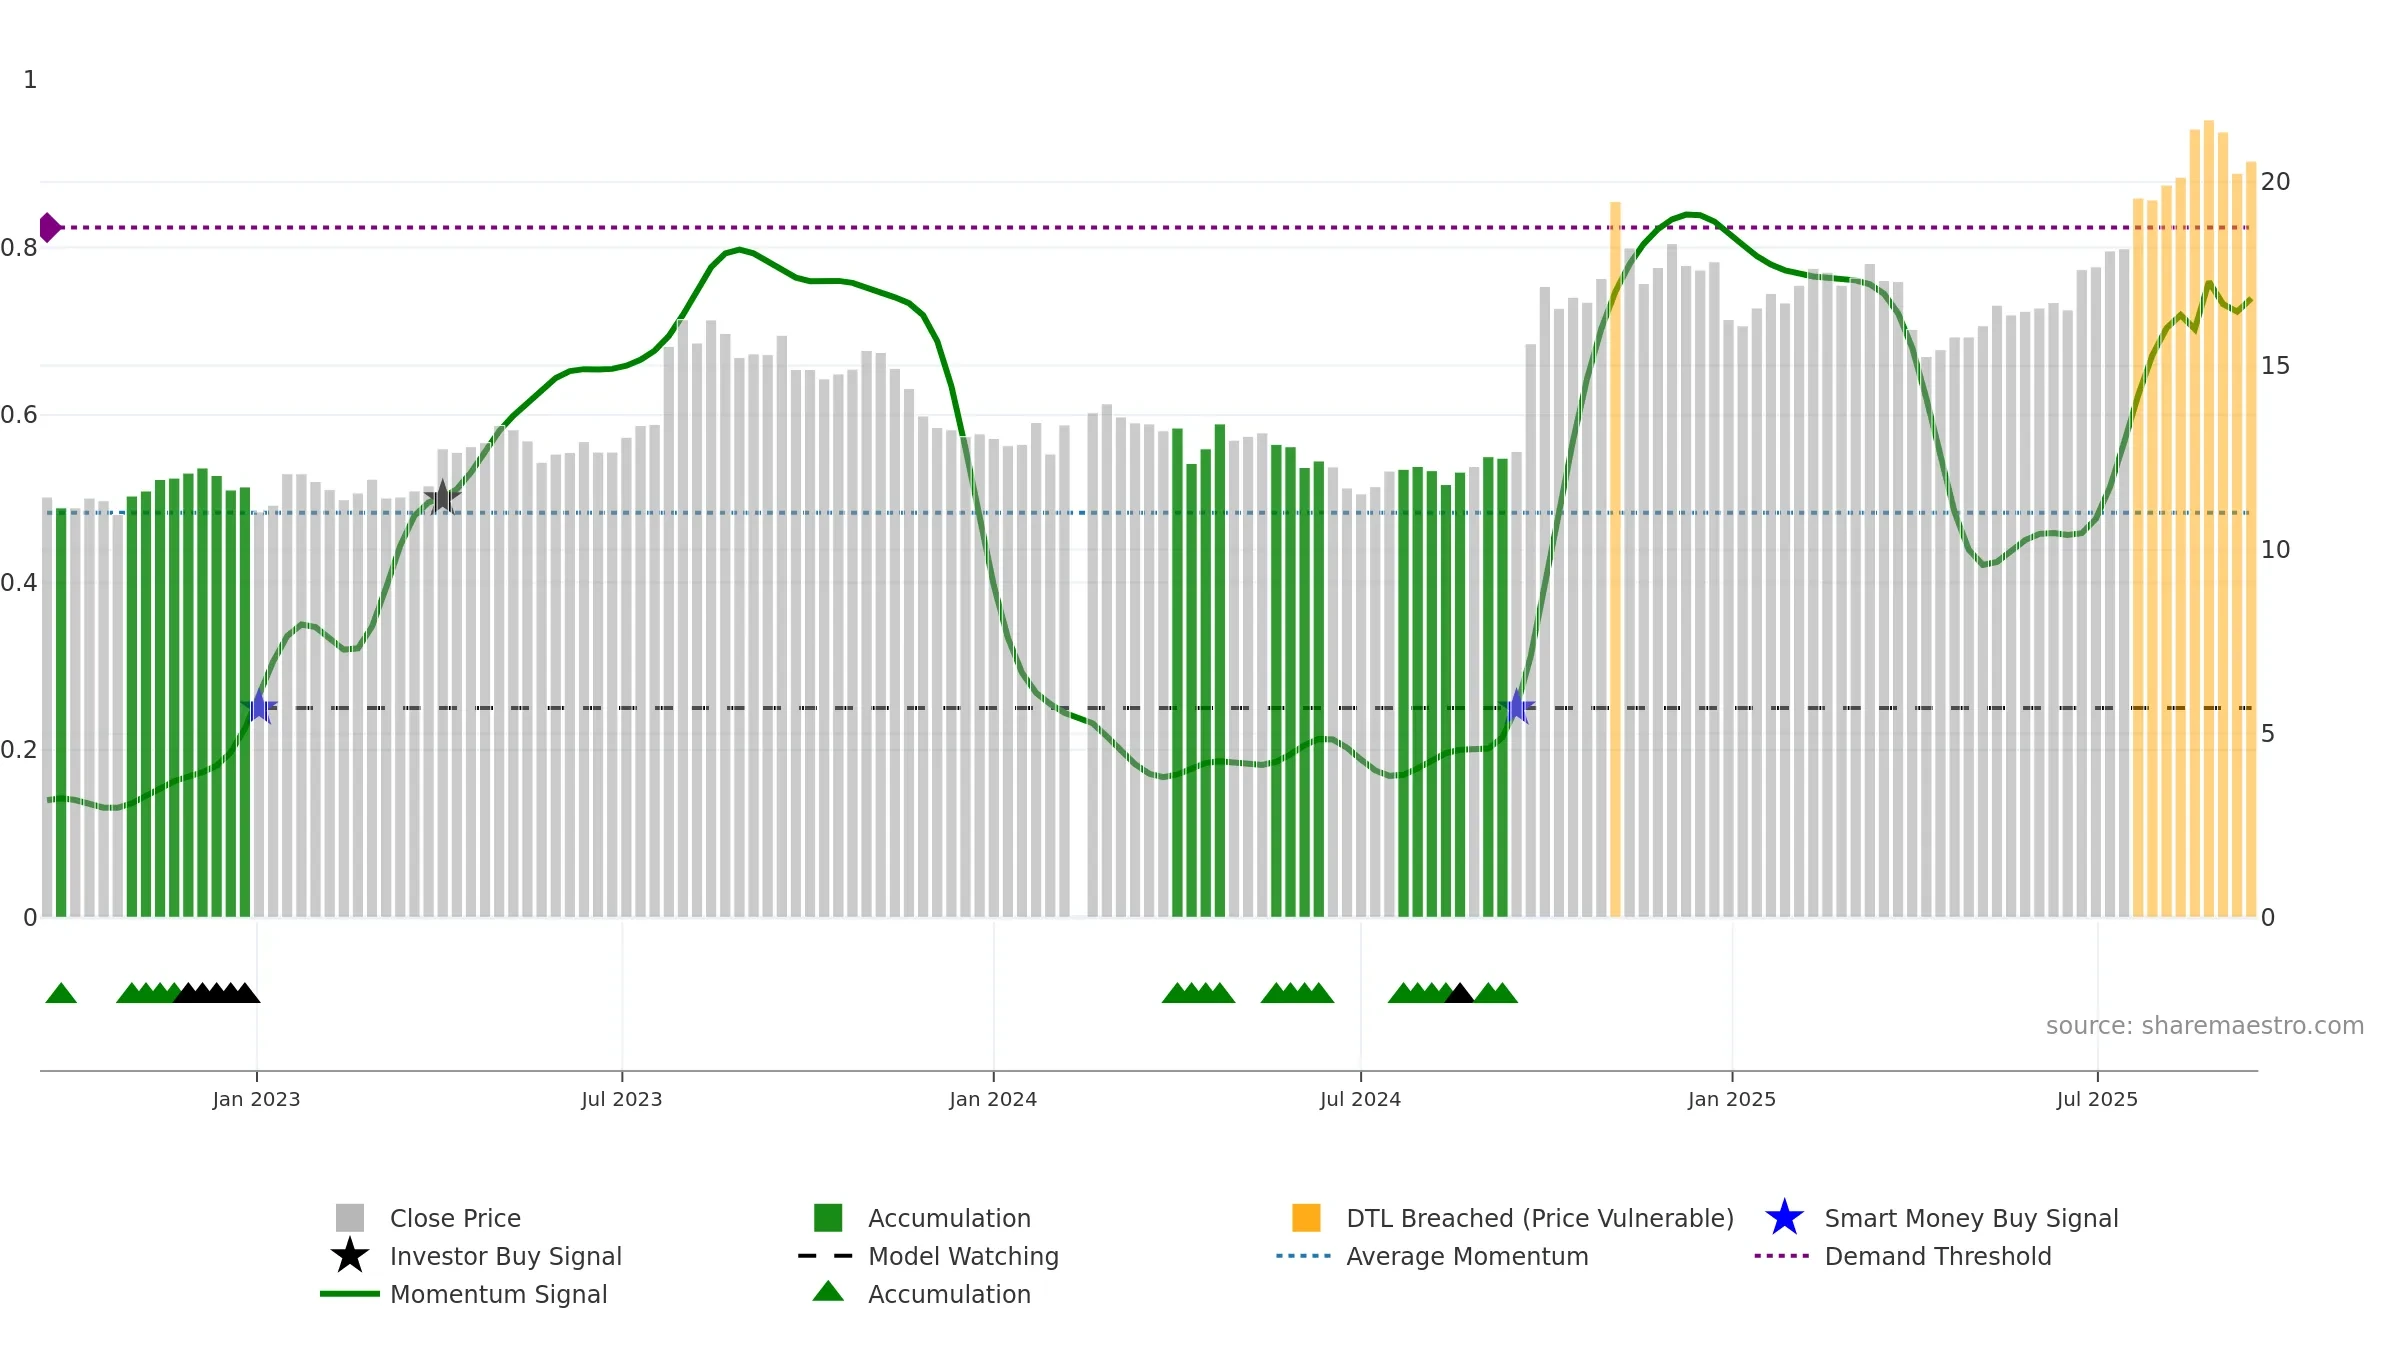Toggle Momentum Signal legend entry
This screenshot has width=2400, height=1350.
coord(498,1294)
